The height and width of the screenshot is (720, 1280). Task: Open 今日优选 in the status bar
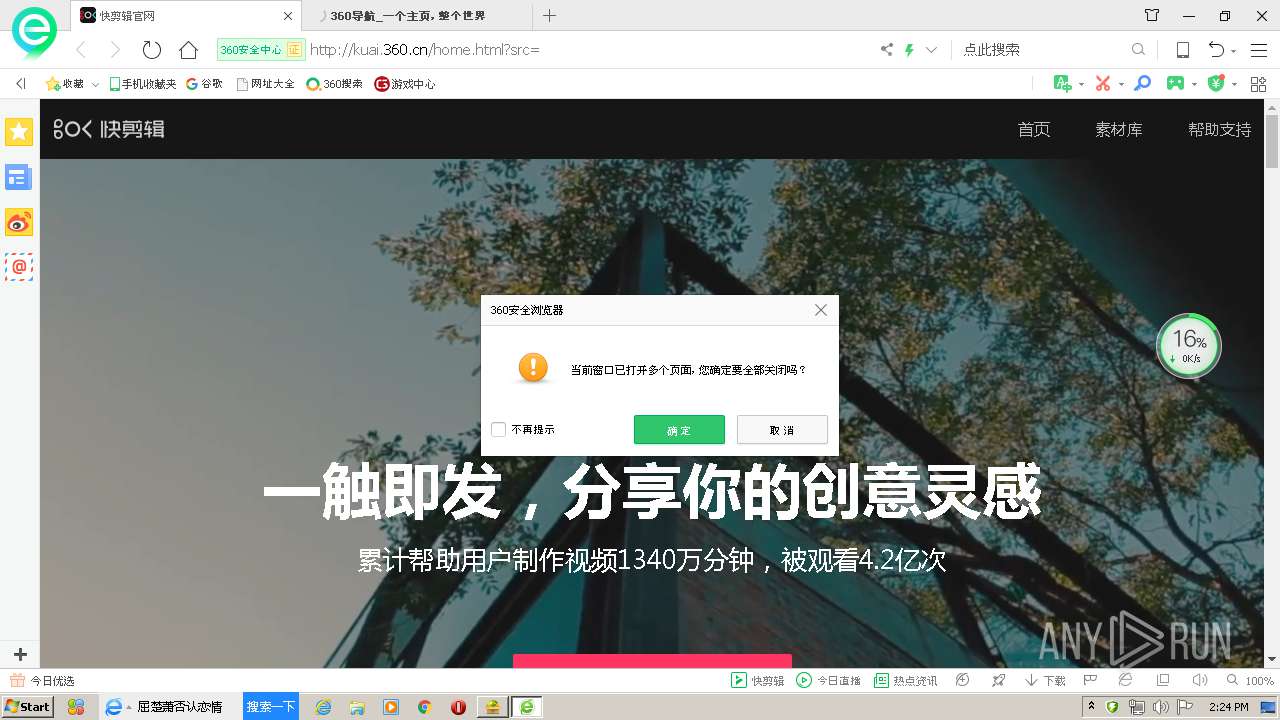pos(42,681)
